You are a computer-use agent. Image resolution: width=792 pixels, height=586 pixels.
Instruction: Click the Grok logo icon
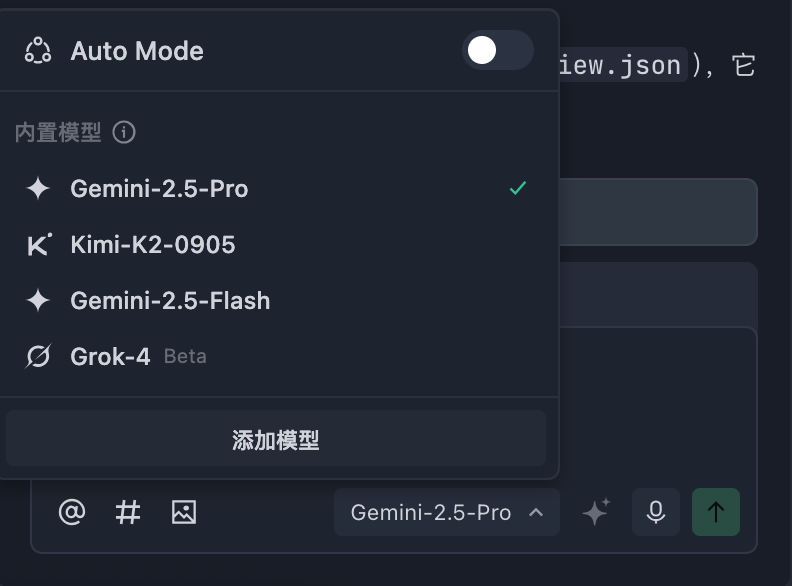38,356
